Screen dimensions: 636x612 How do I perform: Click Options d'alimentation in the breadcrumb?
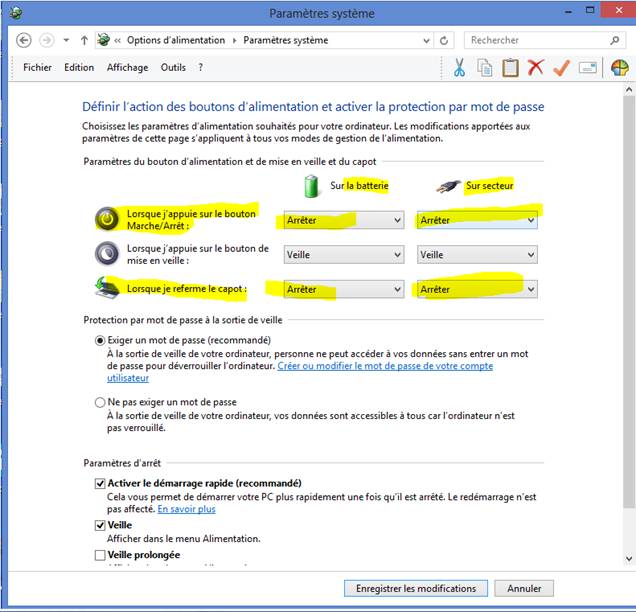point(176,40)
